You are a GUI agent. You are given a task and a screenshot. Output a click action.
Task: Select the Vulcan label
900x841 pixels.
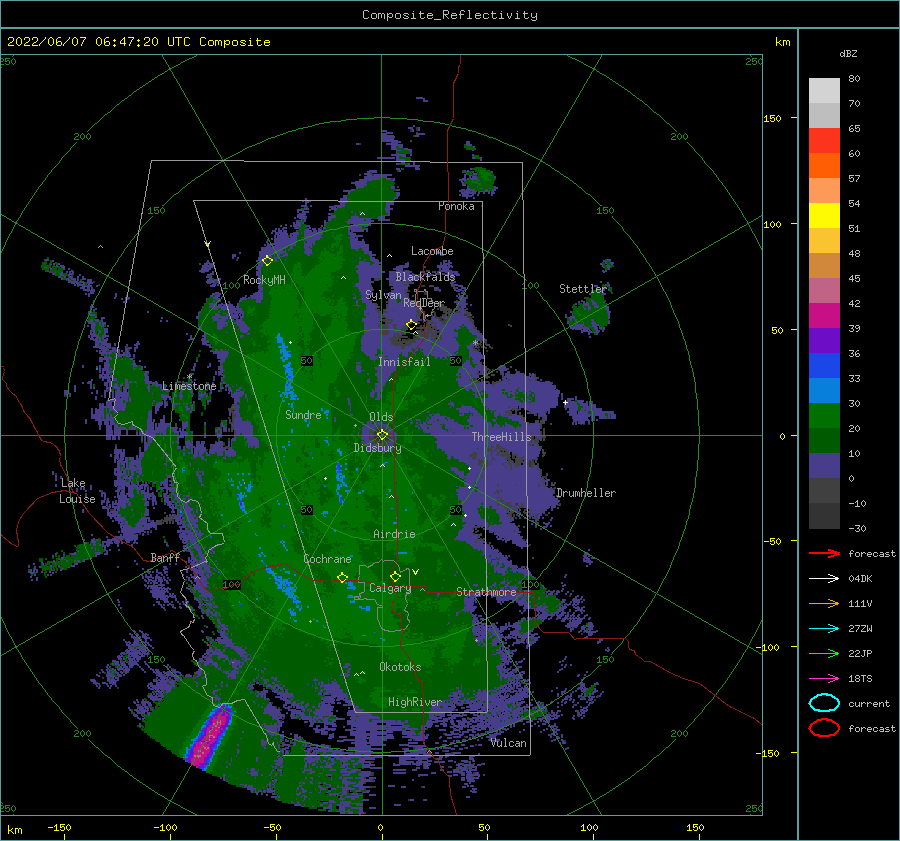click(x=509, y=743)
